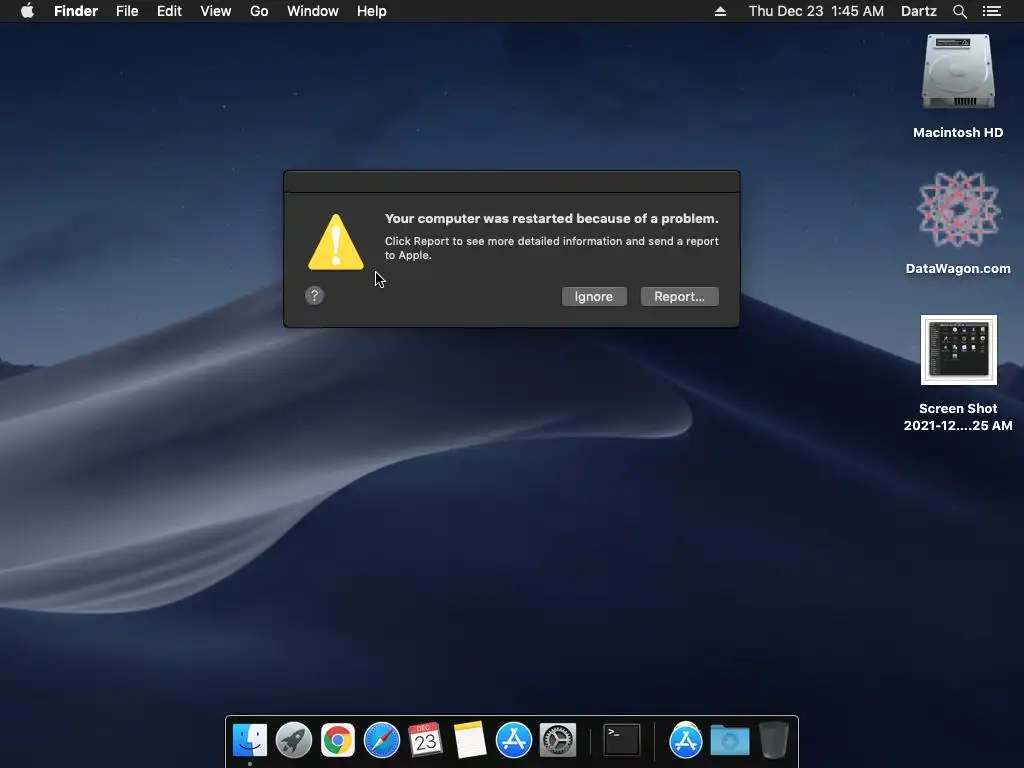Open the Dartz user menu
Image resolution: width=1024 pixels, height=768 pixels.
918,11
